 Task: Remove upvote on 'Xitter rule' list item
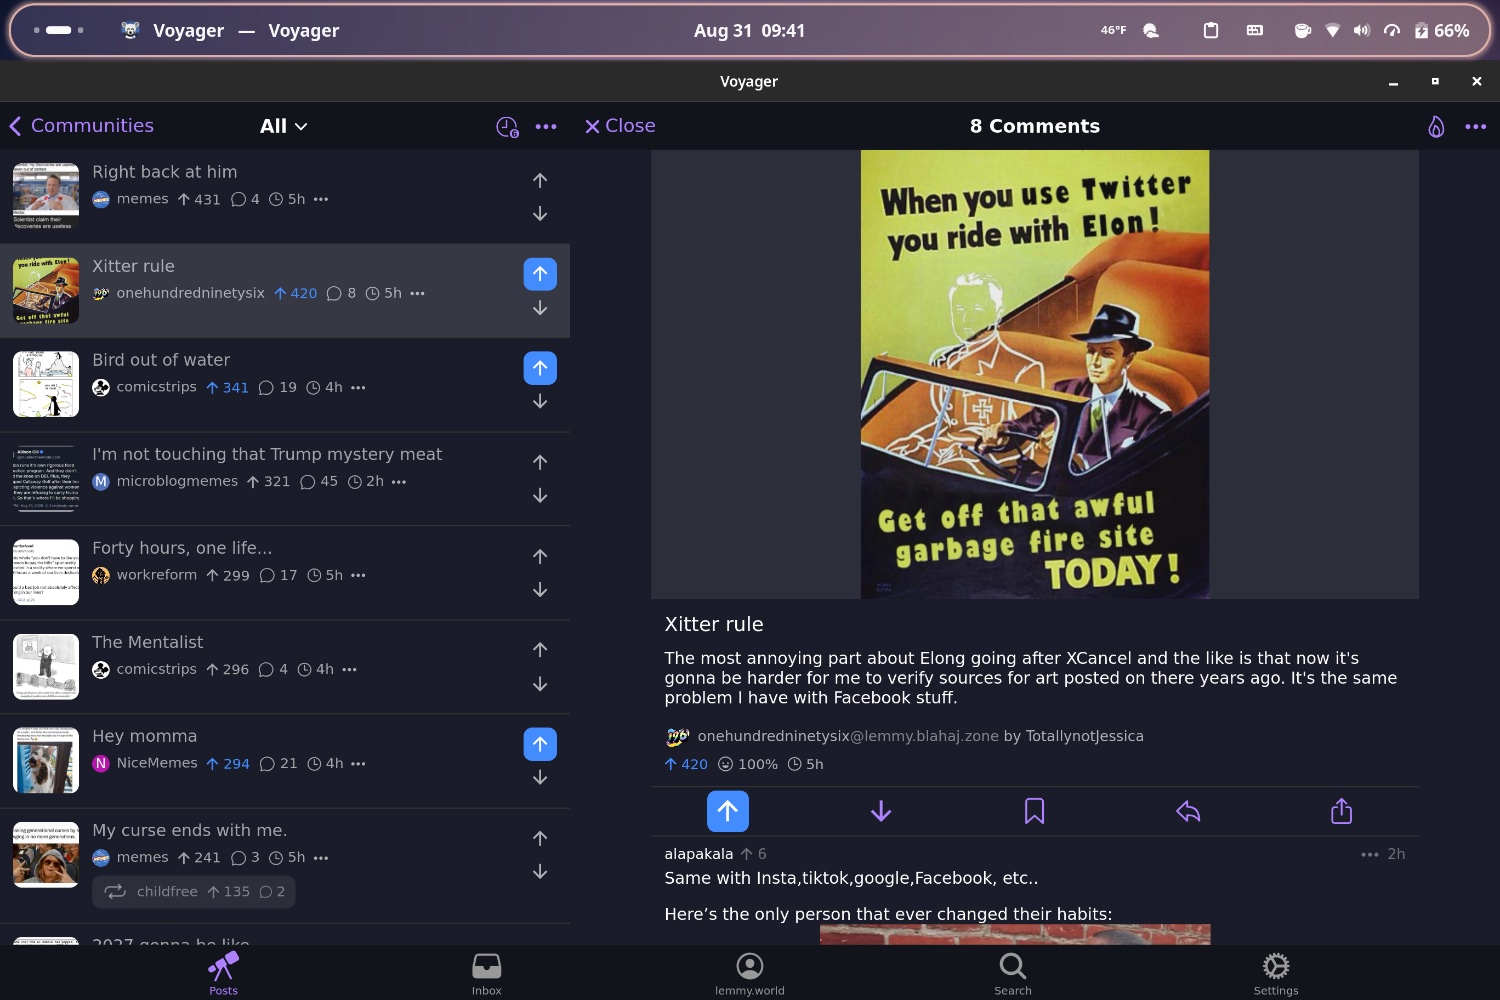(x=540, y=274)
